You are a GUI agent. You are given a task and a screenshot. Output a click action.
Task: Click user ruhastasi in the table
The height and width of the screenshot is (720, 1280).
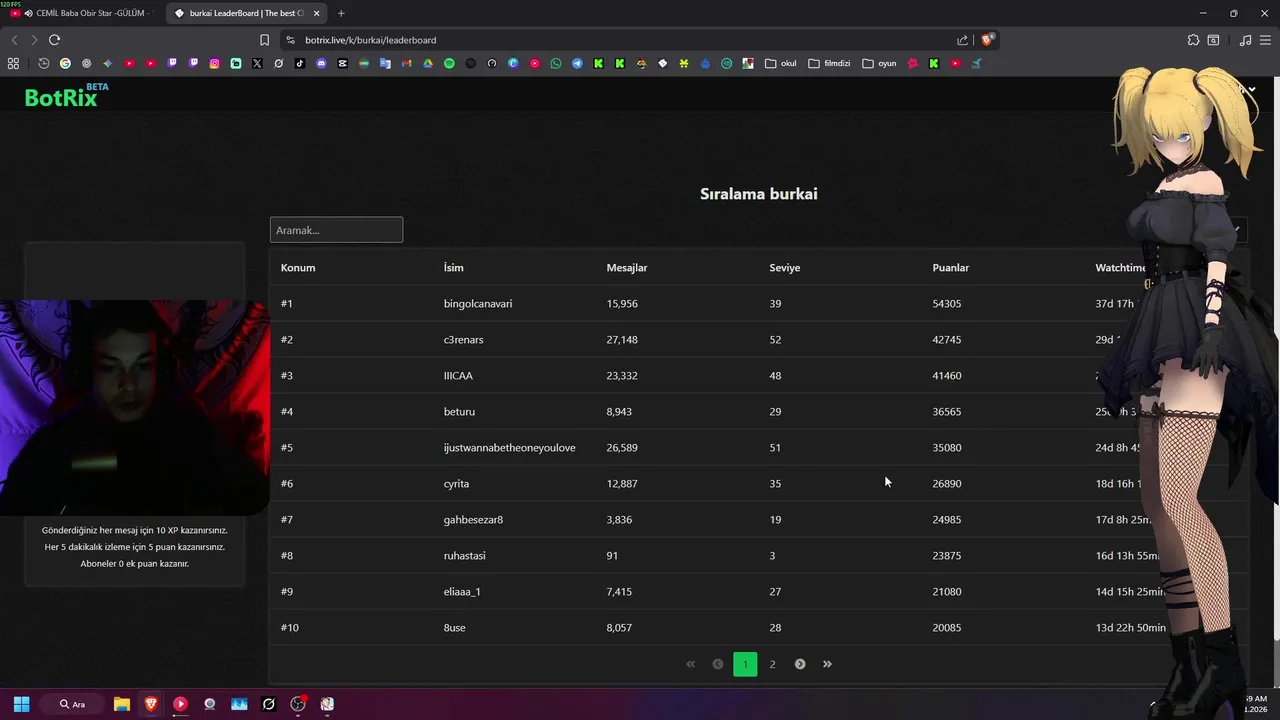[x=465, y=556]
